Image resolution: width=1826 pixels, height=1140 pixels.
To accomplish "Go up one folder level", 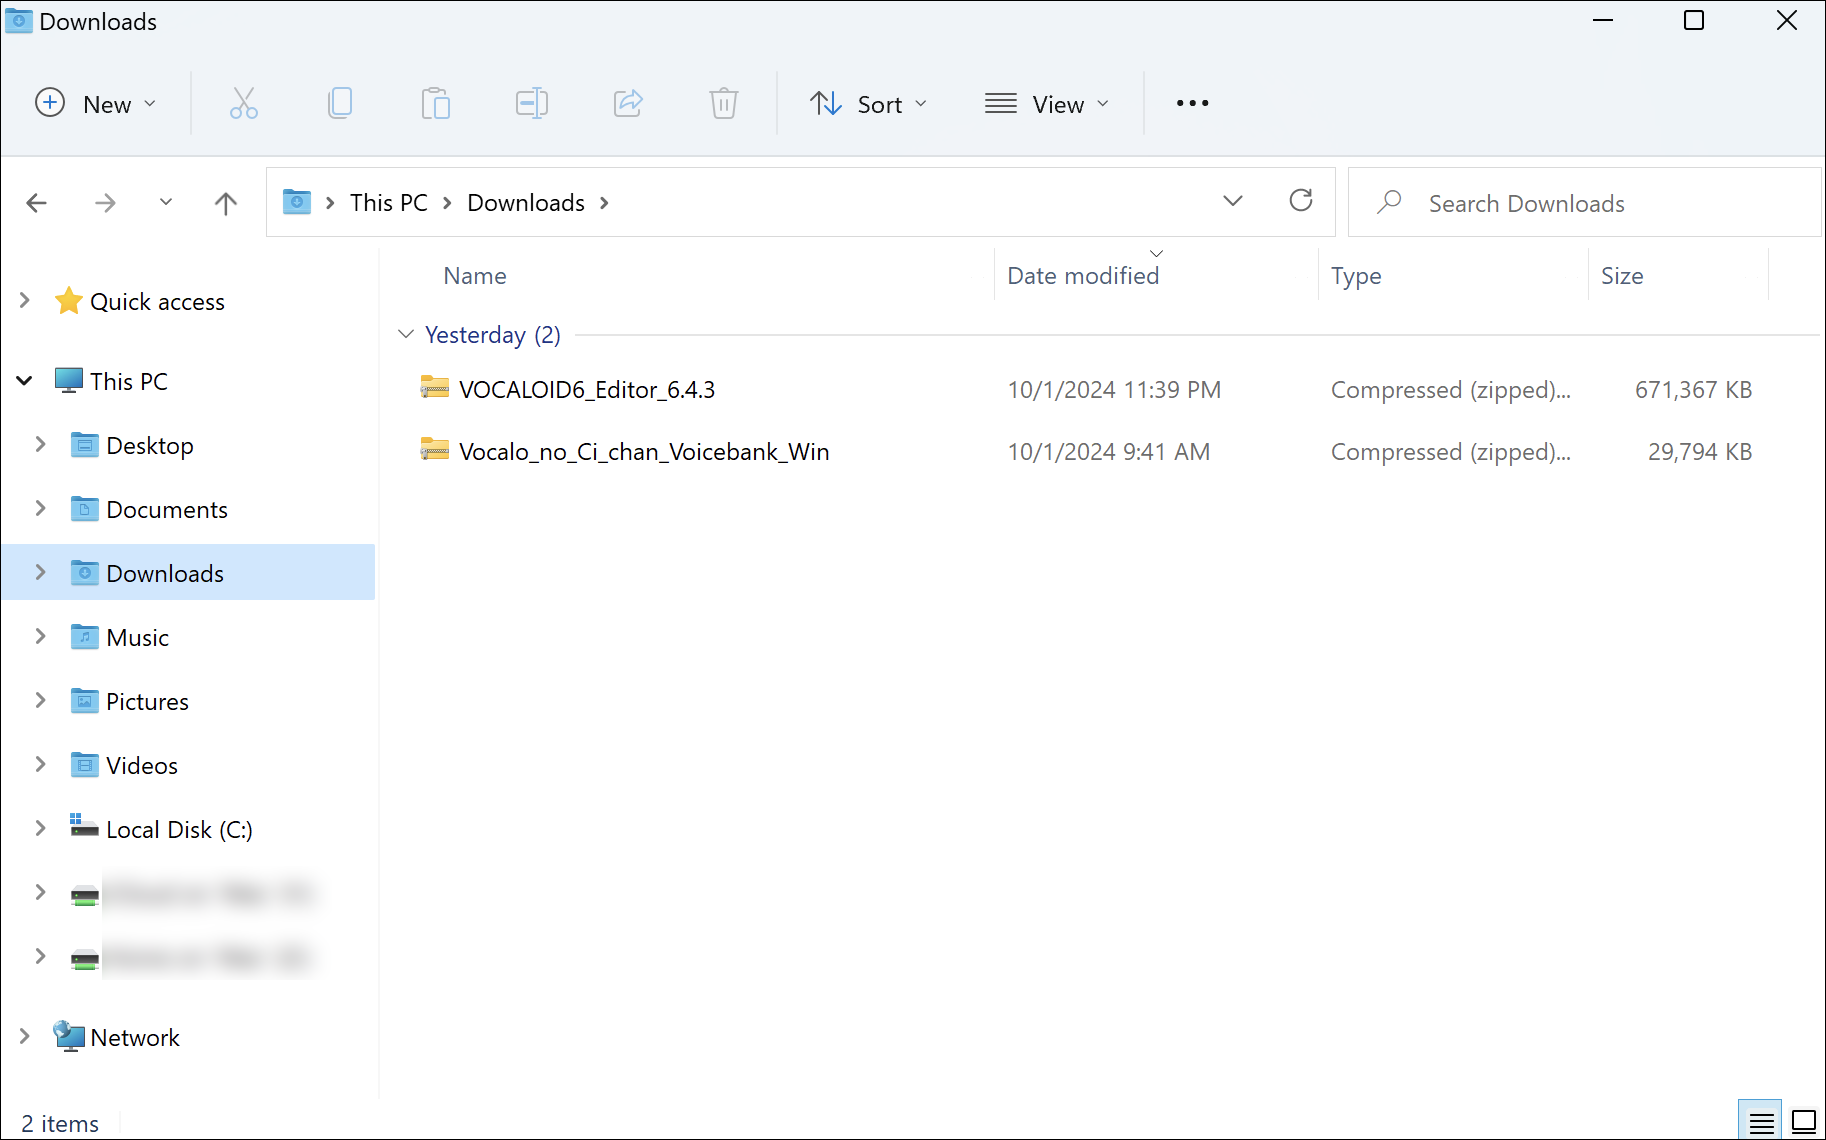I will pyautogui.click(x=225, y=202).
